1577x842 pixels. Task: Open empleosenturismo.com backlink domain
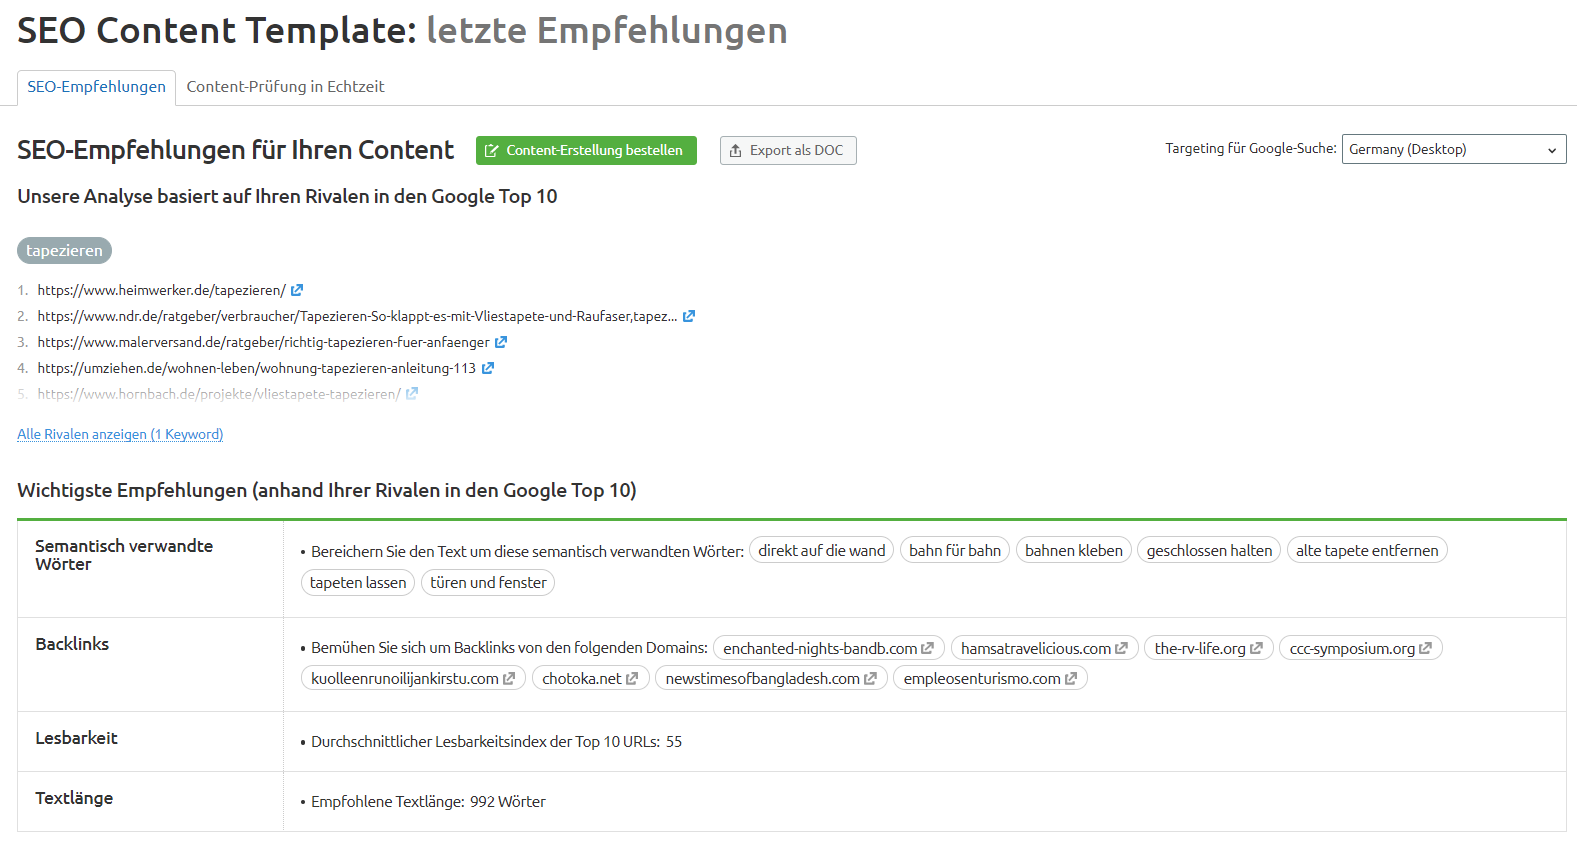[982, 678]
